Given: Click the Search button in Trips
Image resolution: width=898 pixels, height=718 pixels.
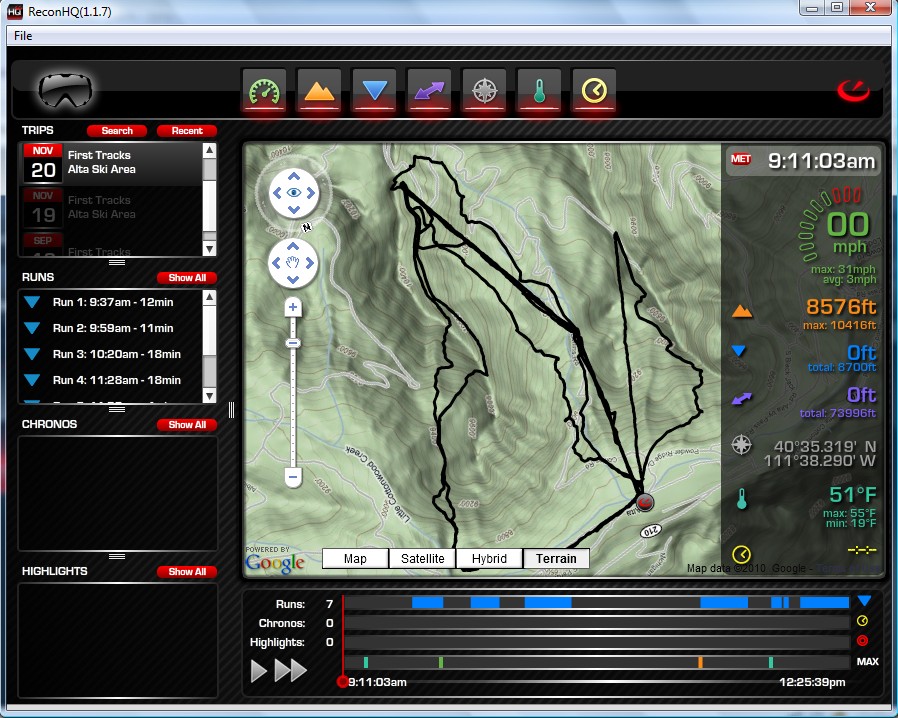Looking at the screenshot, I should (x=117, y=131).
